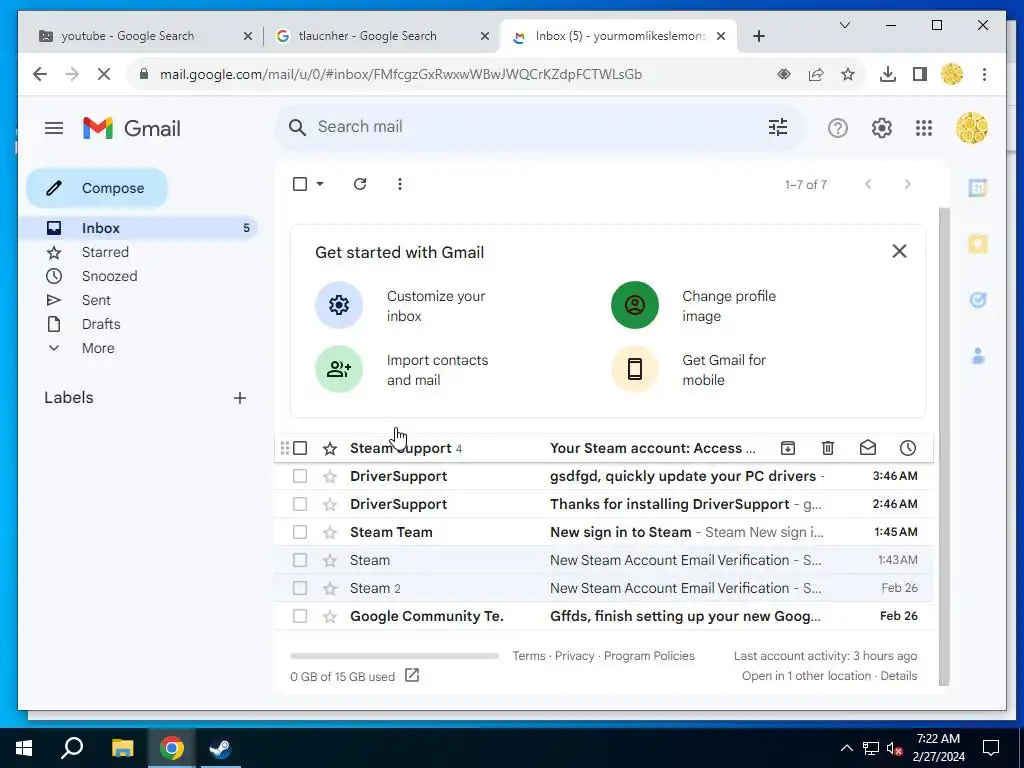Image resolution: width=1024 pixels, height=768 pixels.
Task: Open Chrome downloads icon
Action: pos(887,74)
